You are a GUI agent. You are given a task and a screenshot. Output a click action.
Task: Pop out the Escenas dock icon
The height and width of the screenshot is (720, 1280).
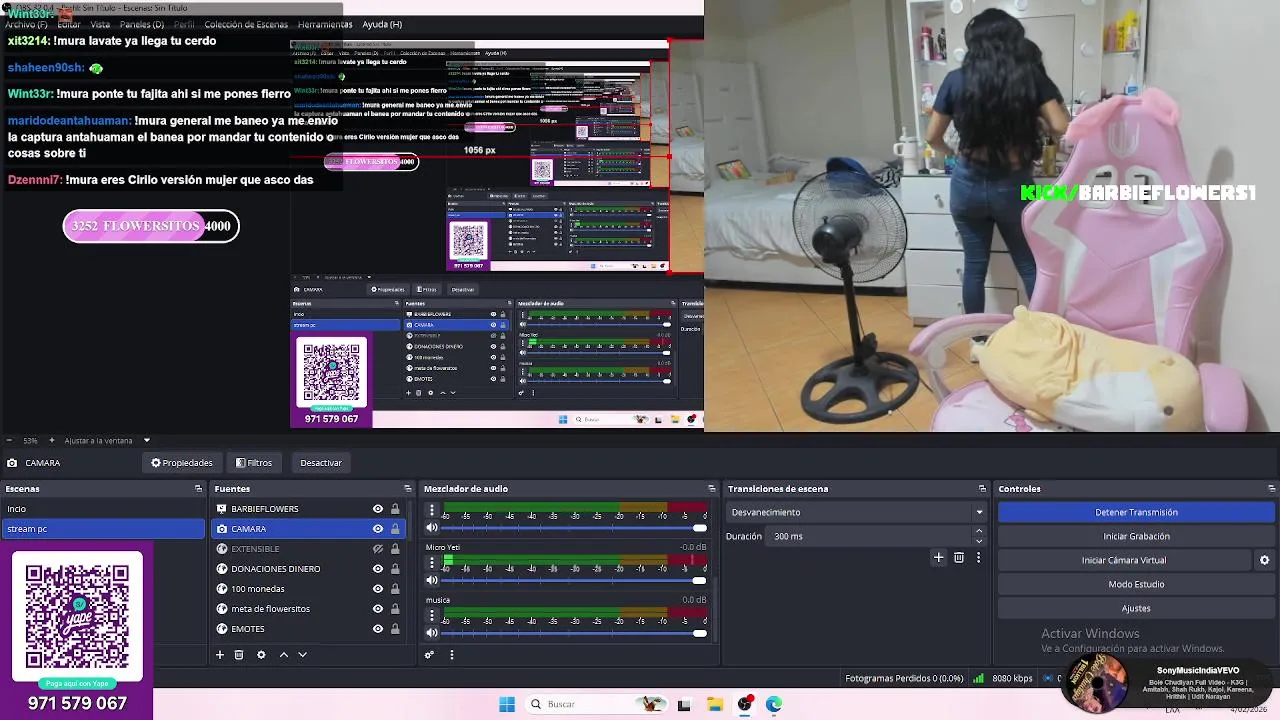pos(198,489)
